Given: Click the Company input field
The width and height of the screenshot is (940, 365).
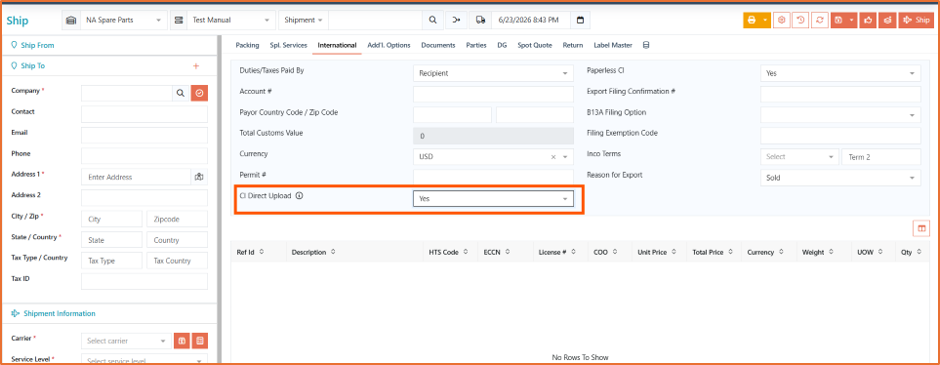Looking at the screenshot, I should pyautogui.click(x=127, y=93).
